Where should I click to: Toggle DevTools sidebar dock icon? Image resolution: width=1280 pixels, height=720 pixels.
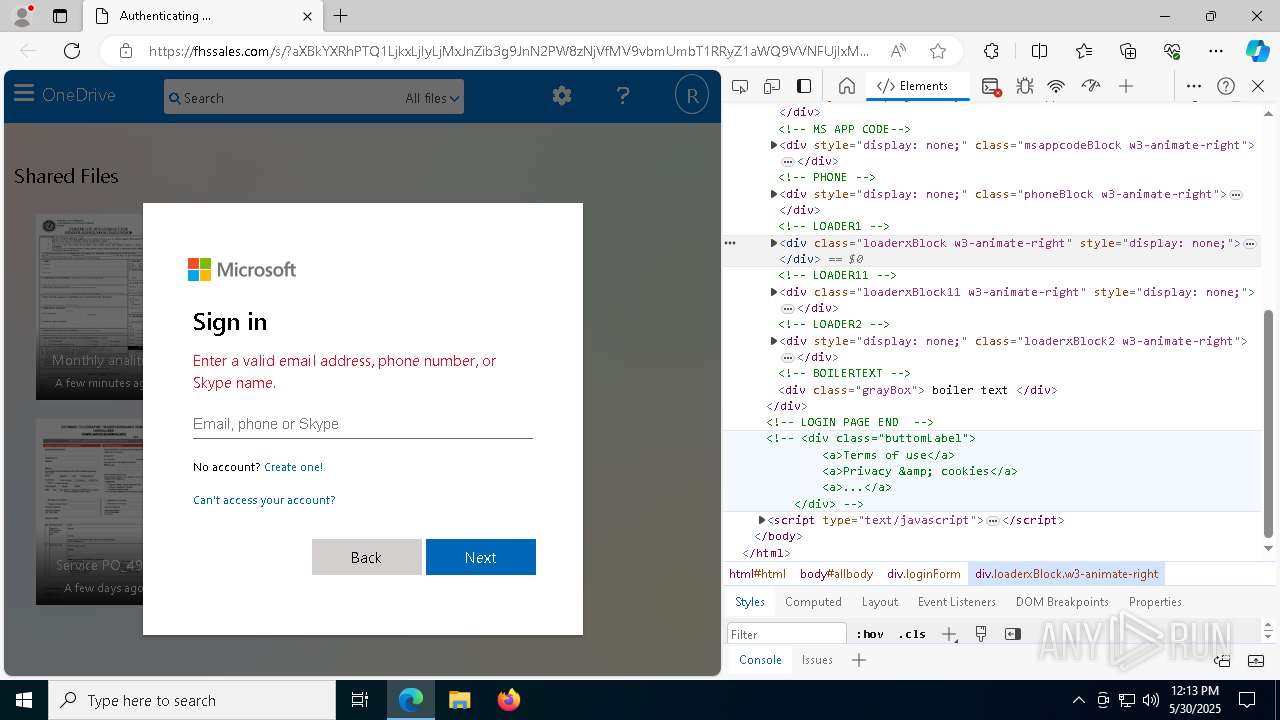click(804, 86)
